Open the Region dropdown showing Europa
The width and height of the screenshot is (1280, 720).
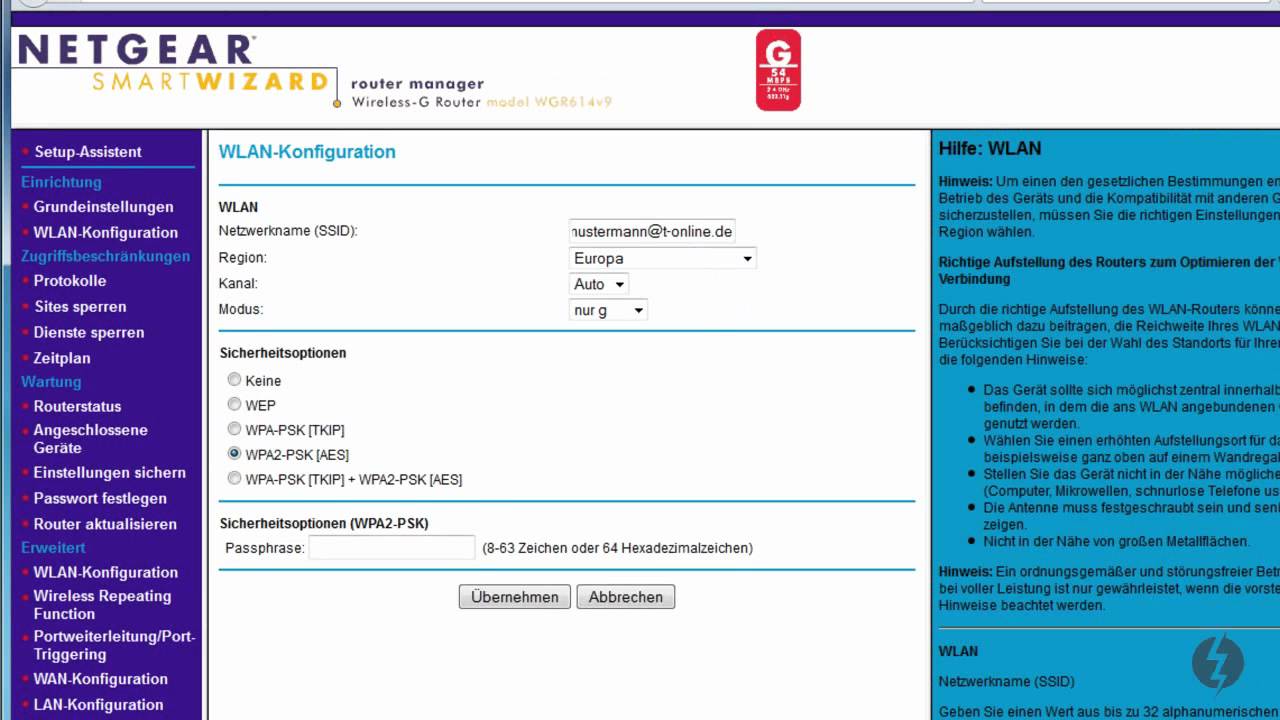click(662, 258)
